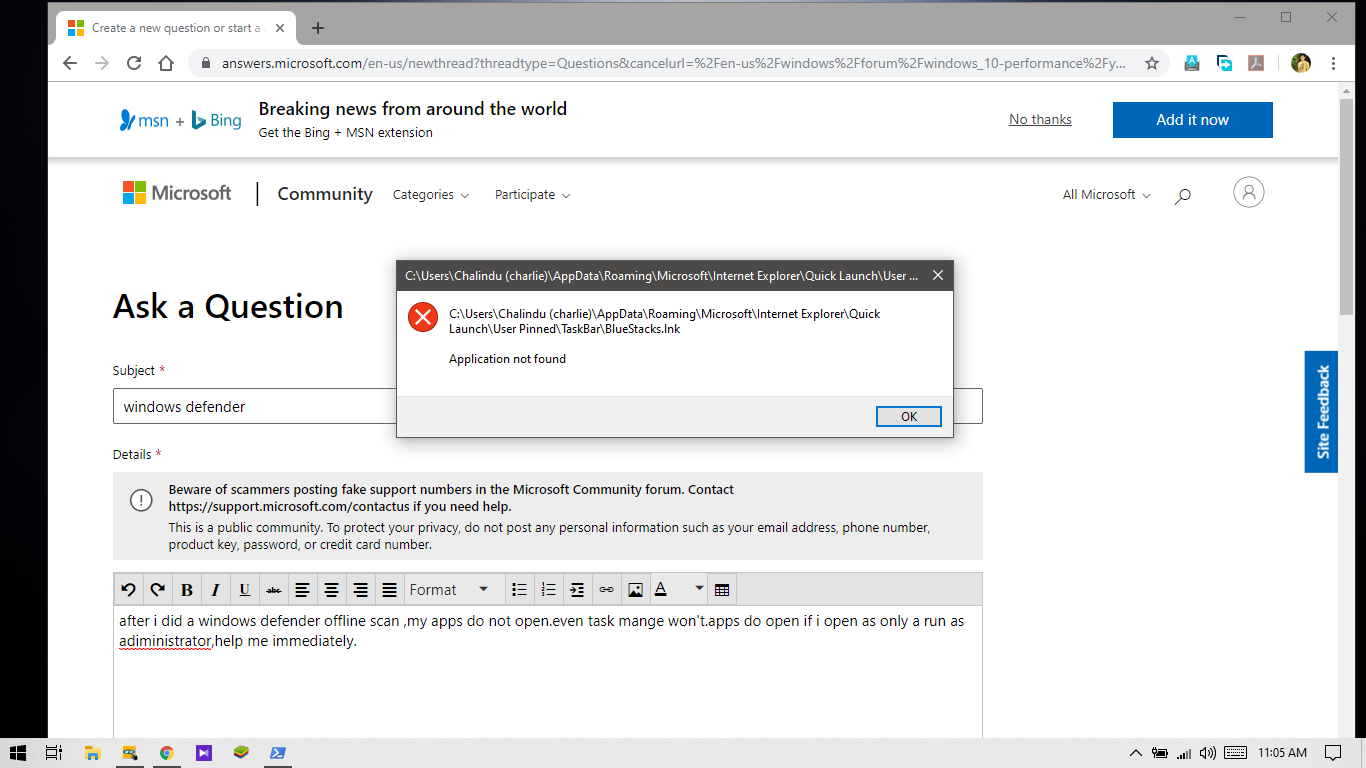This screenshot has width=1366, height=768.
Task: Click the MSN + Bing banner logo
Action: click(181, 120)
